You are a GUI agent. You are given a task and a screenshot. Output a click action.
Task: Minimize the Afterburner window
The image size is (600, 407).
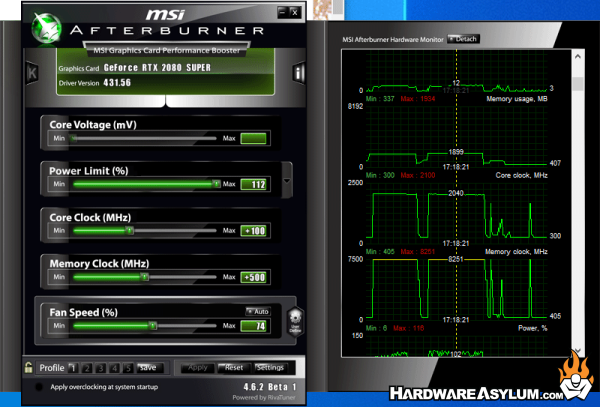pos(283,12)
